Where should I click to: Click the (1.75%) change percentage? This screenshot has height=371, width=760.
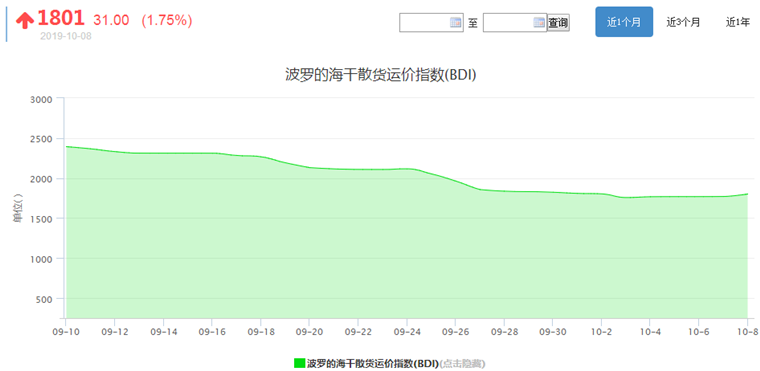(x=166, y=20)
